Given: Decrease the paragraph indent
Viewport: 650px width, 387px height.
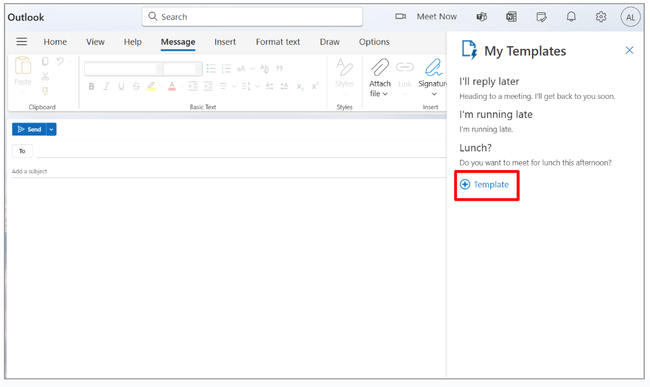Looking at the screenshot, I should tap(193, 86).
